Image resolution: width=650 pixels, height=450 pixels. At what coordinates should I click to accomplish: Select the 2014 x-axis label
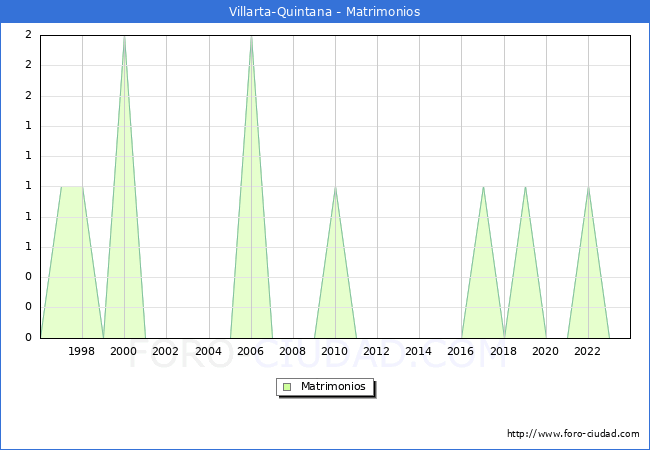click(x=419, y=351)
